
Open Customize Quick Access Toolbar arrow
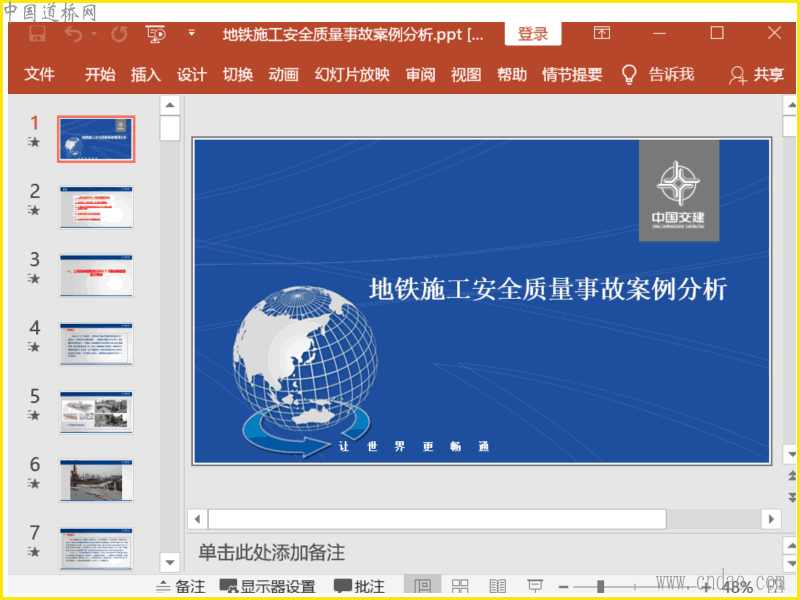pos(192,33)
